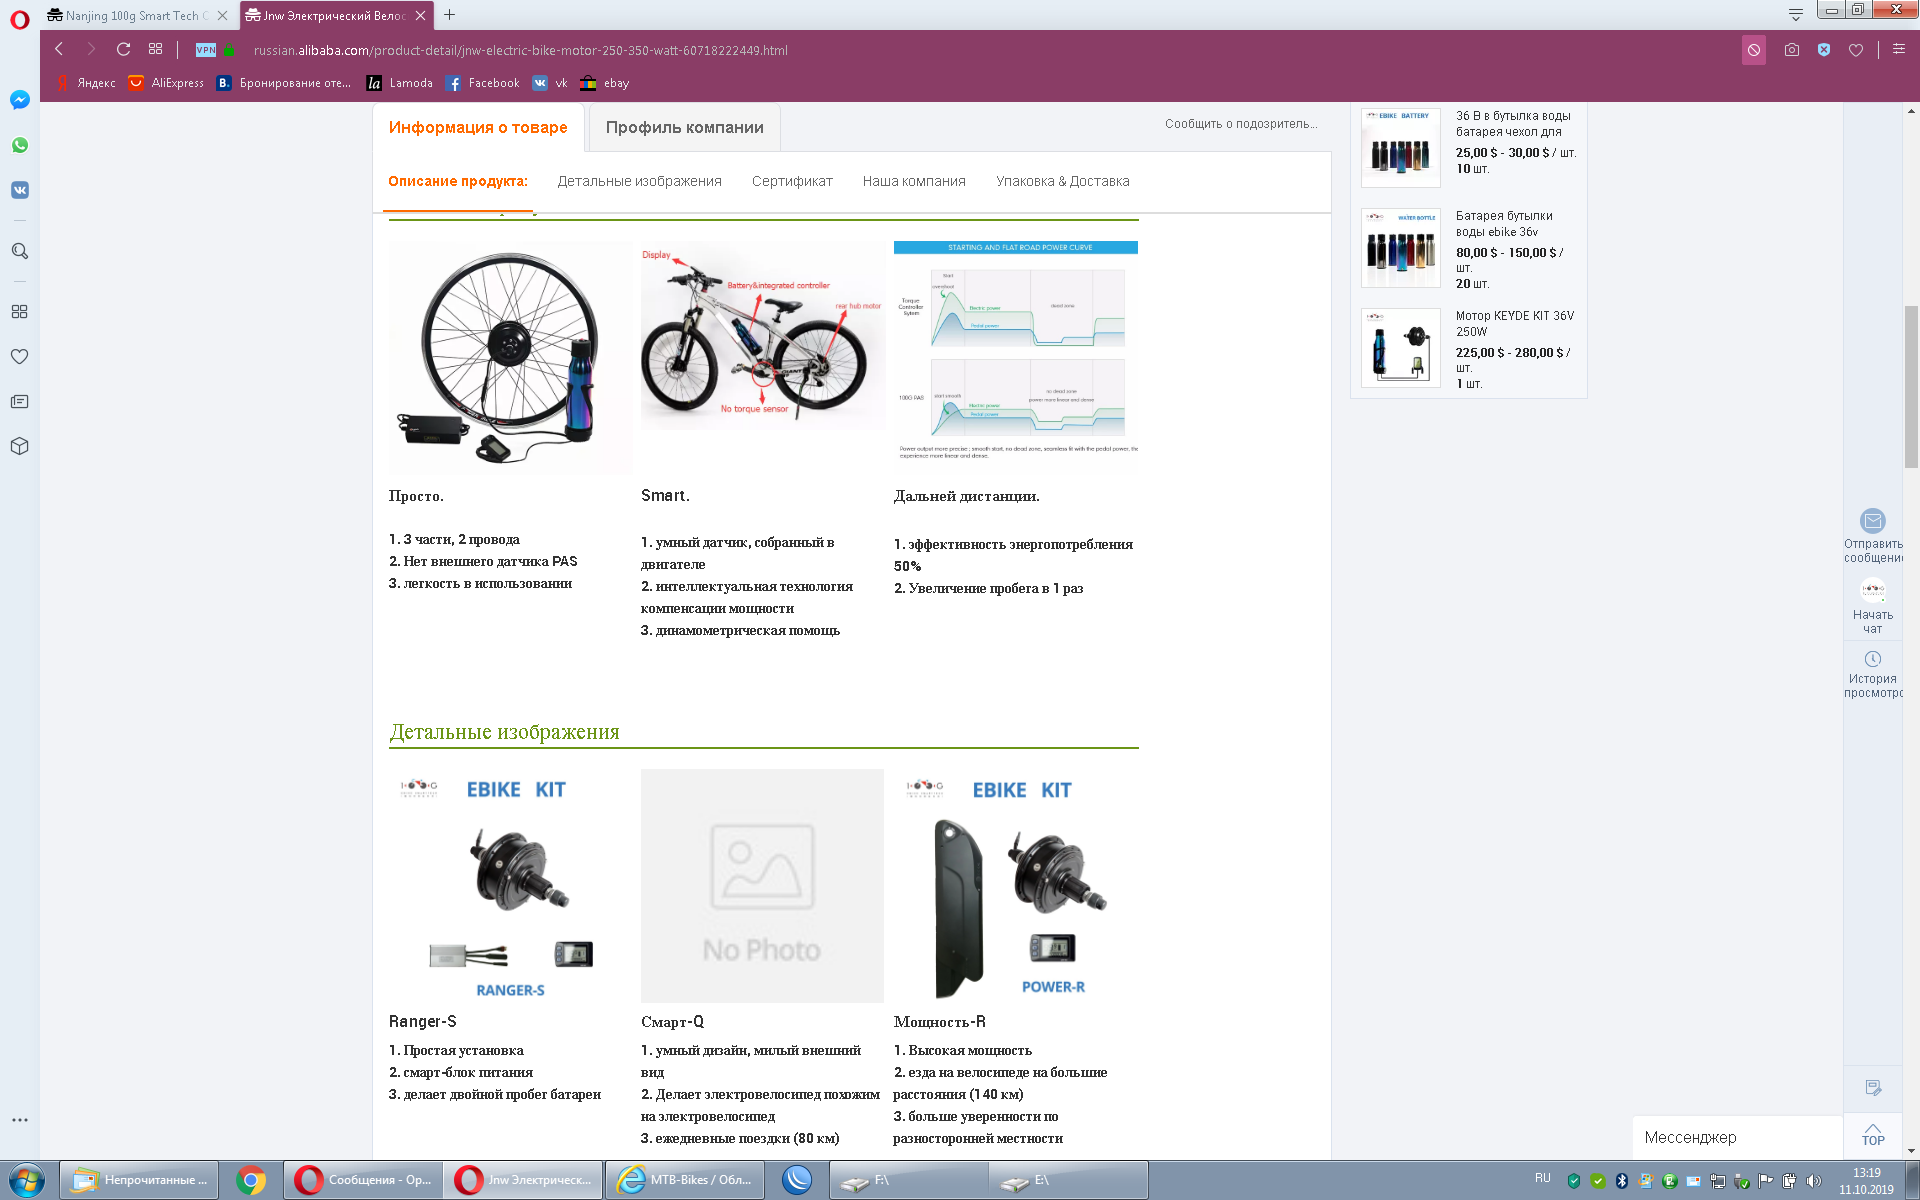Open search in Opera sidebar

[19, 251]
